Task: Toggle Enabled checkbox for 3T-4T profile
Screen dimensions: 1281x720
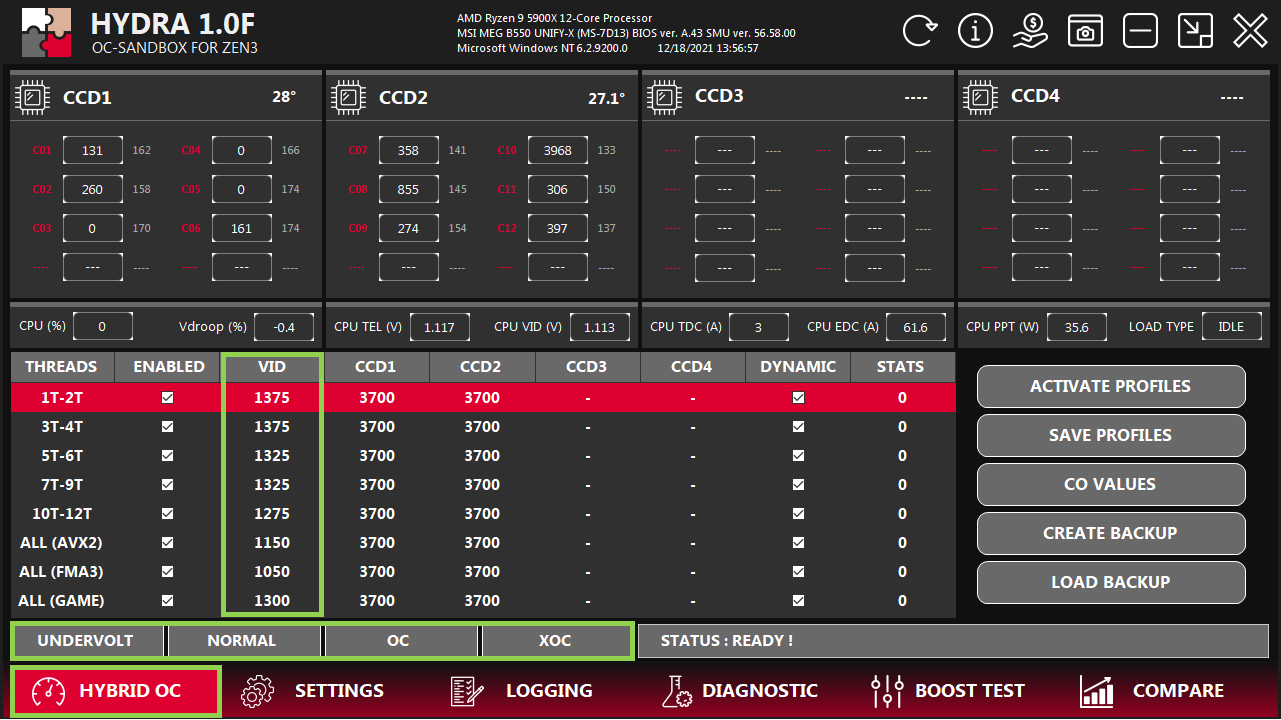Action: (168, 427)
